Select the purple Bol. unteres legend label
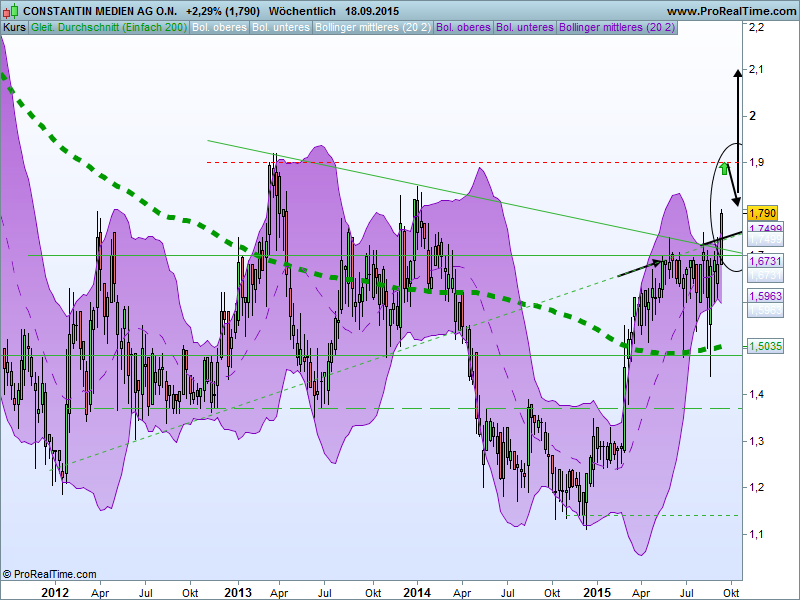 527,27
